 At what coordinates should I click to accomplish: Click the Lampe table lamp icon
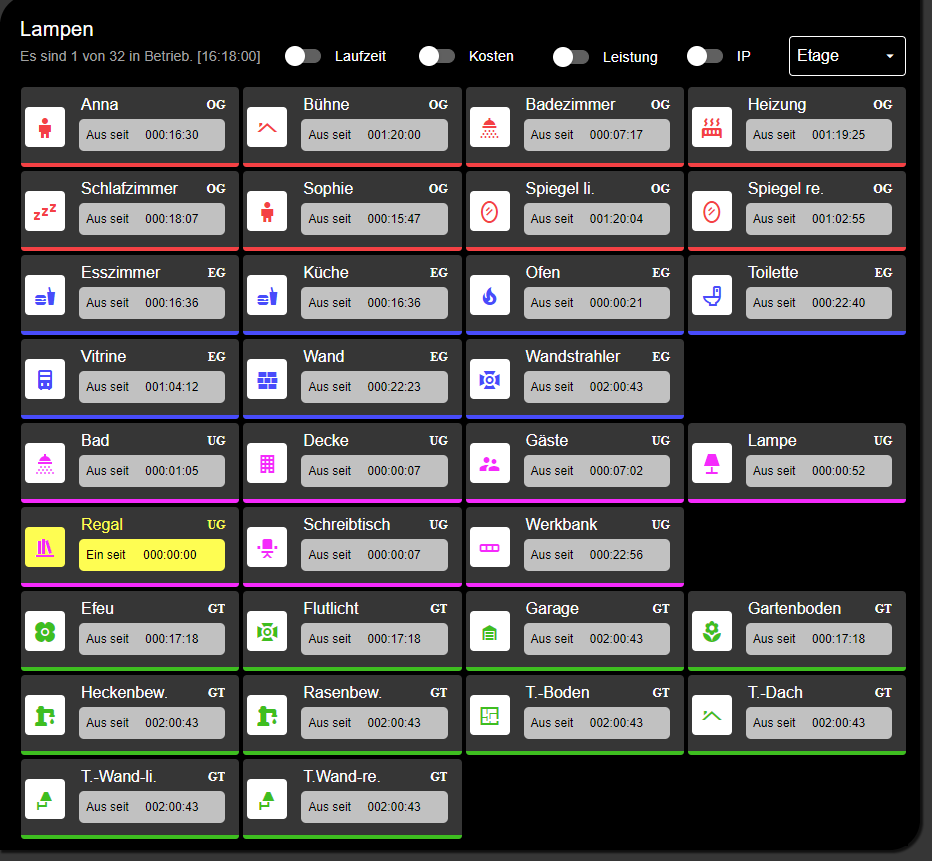(712, 463)
